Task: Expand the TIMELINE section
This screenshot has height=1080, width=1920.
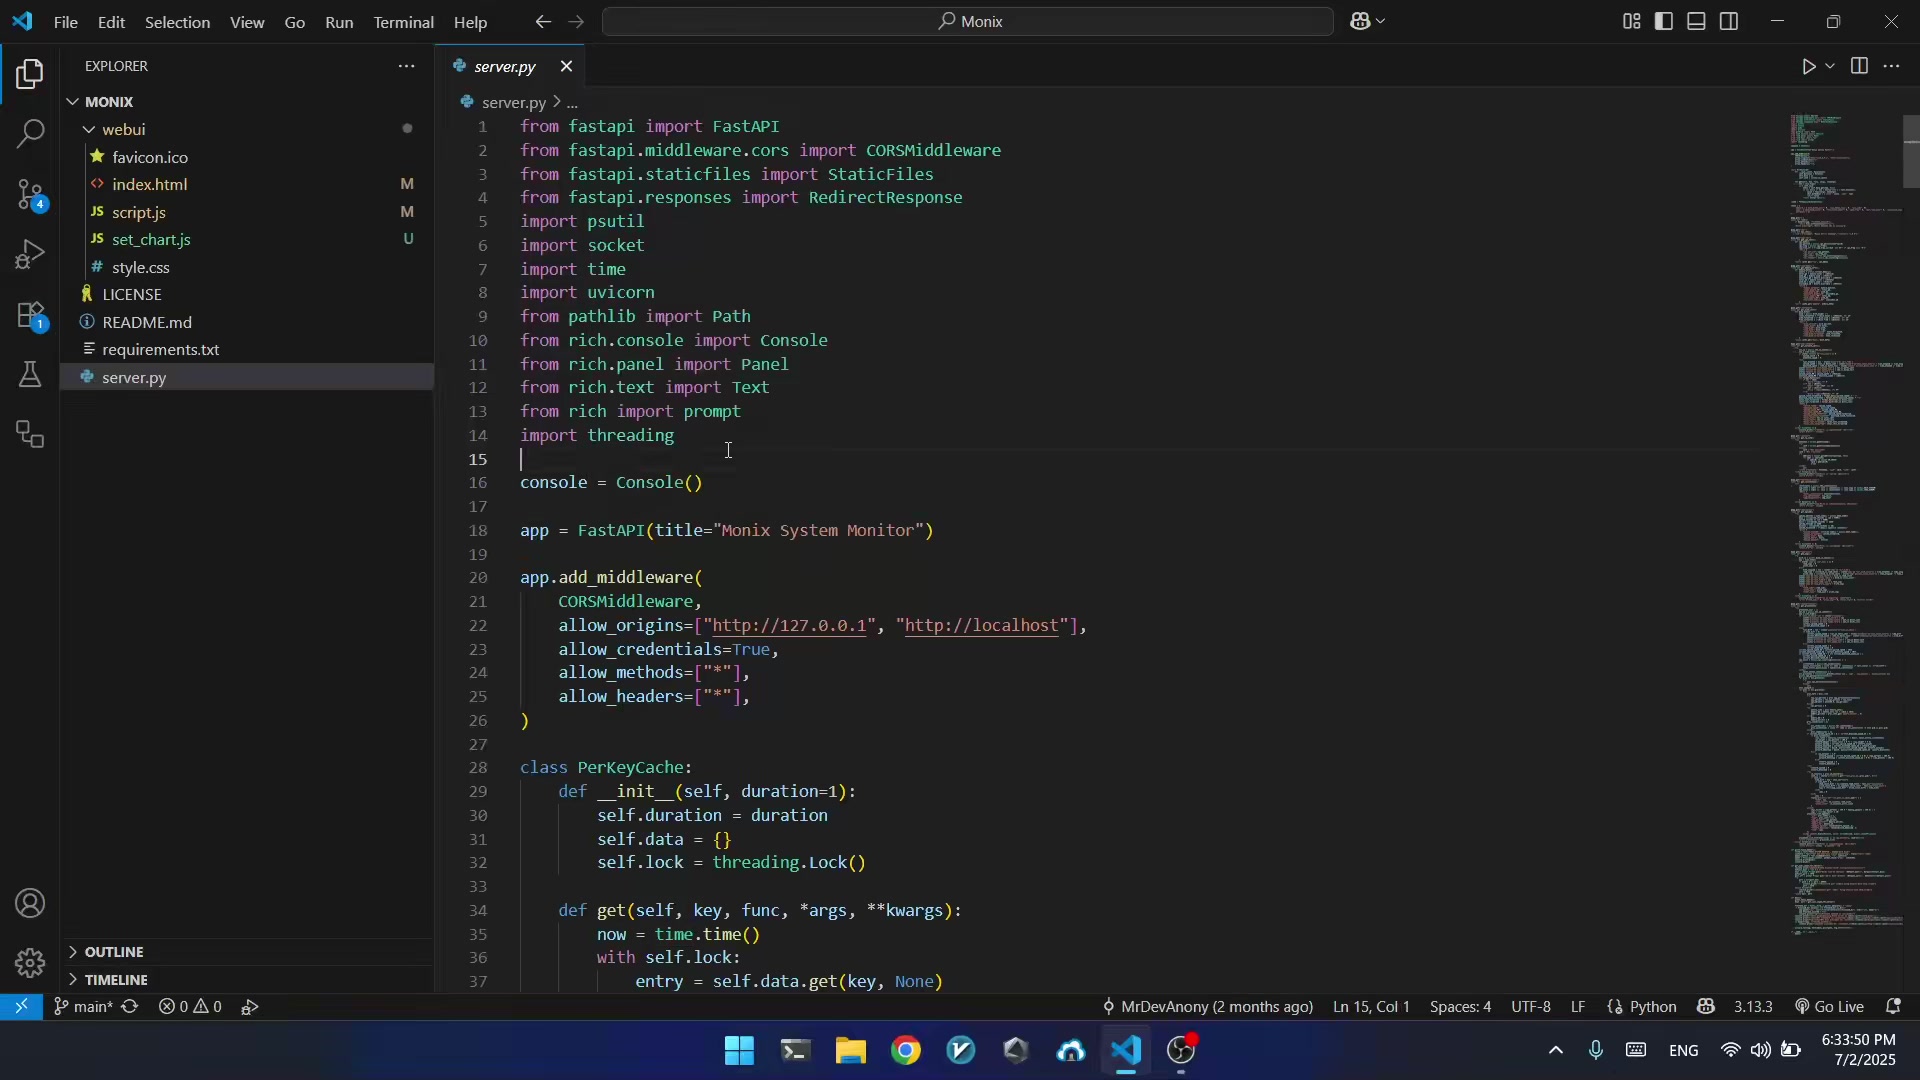Action: click(x=116, y=980)
